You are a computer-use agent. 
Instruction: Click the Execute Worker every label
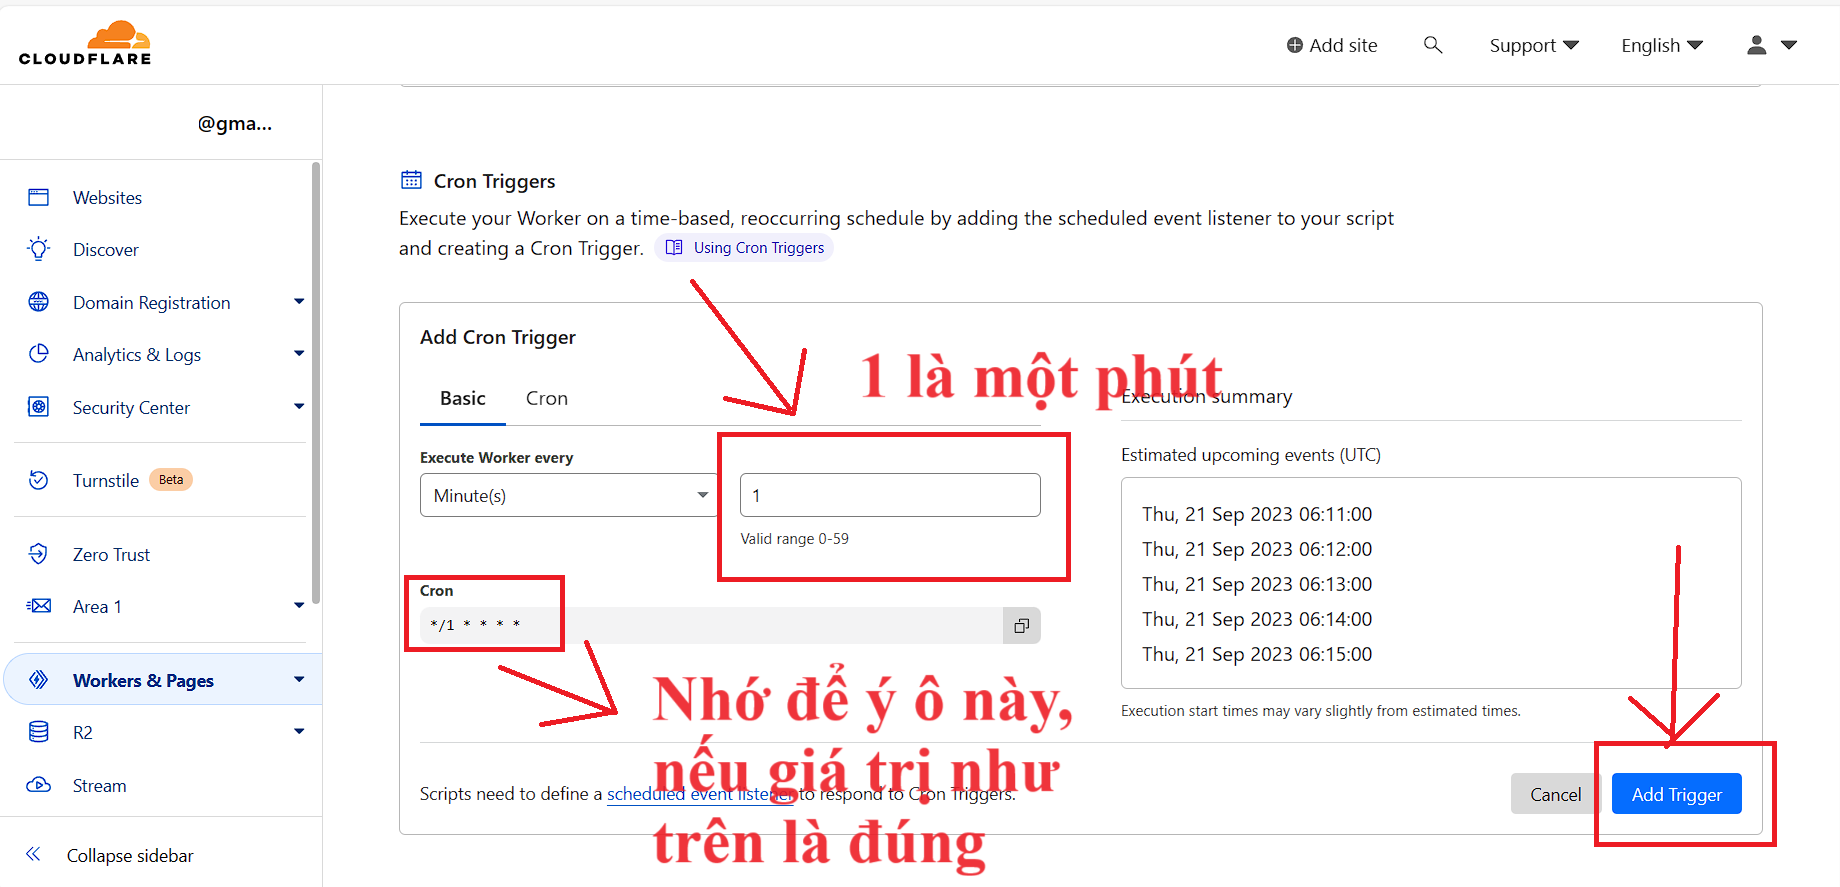tap(496, 458)
